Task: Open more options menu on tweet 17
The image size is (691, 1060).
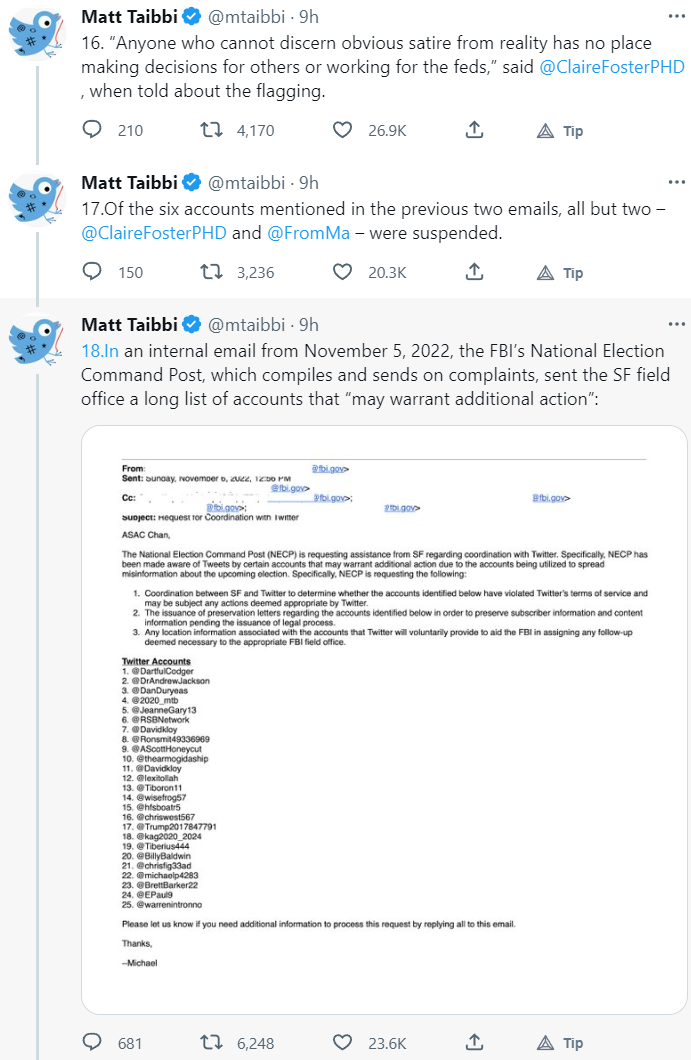Action: 677,182
